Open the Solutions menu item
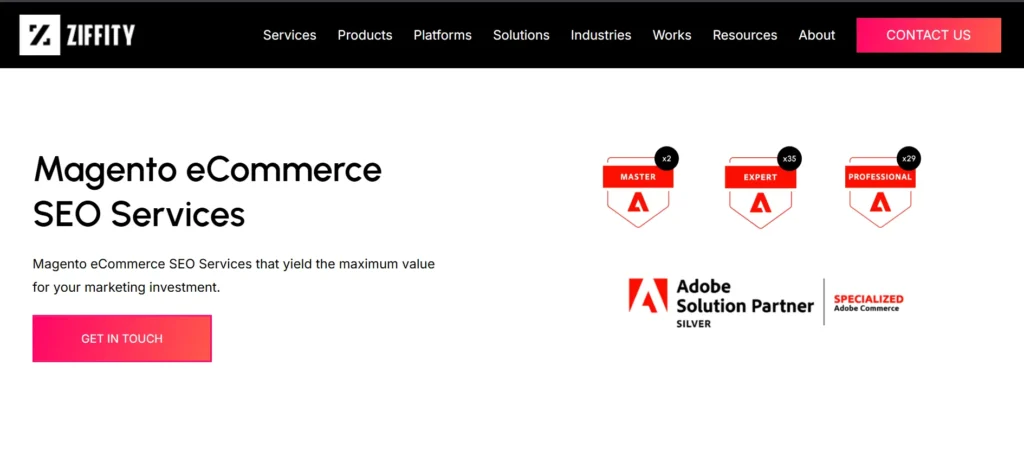 tap(521, 35)
